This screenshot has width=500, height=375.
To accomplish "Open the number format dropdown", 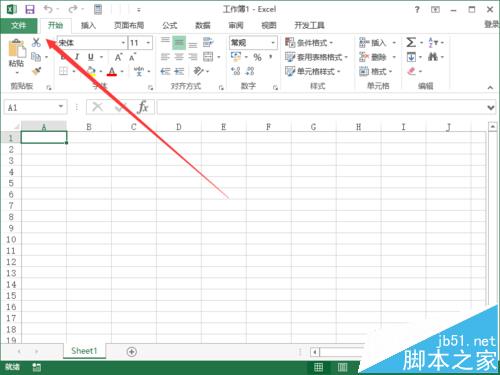I will tap(273, 43).
